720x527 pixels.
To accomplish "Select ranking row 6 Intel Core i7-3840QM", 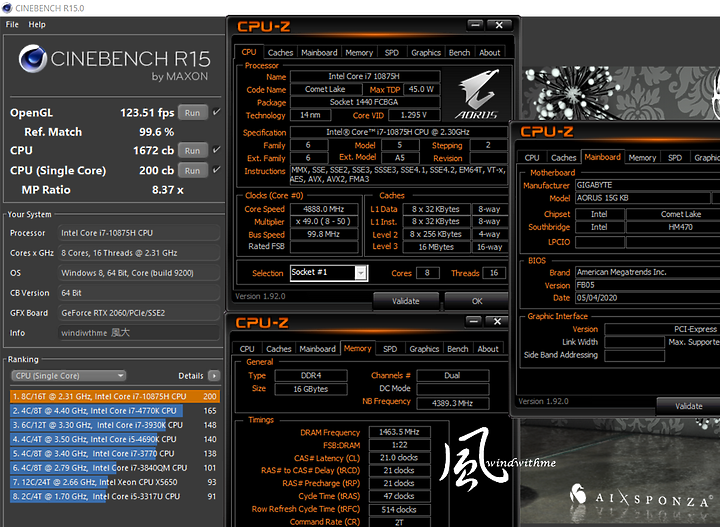I will click(x=115, y=468).
